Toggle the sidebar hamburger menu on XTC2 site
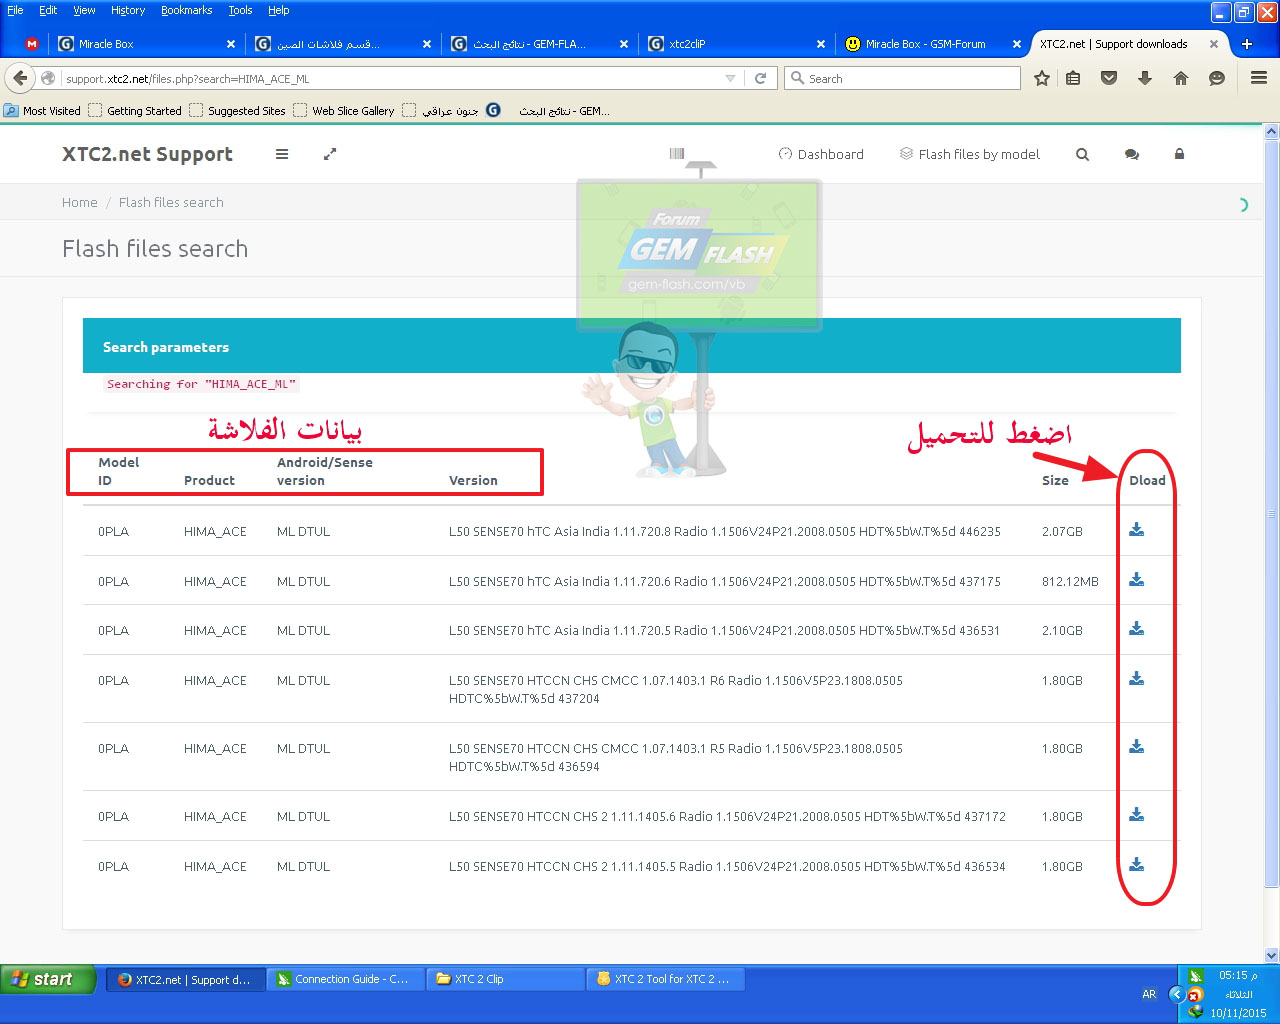This screenshot has height=1024, width=1280. (x=282, y=154)
